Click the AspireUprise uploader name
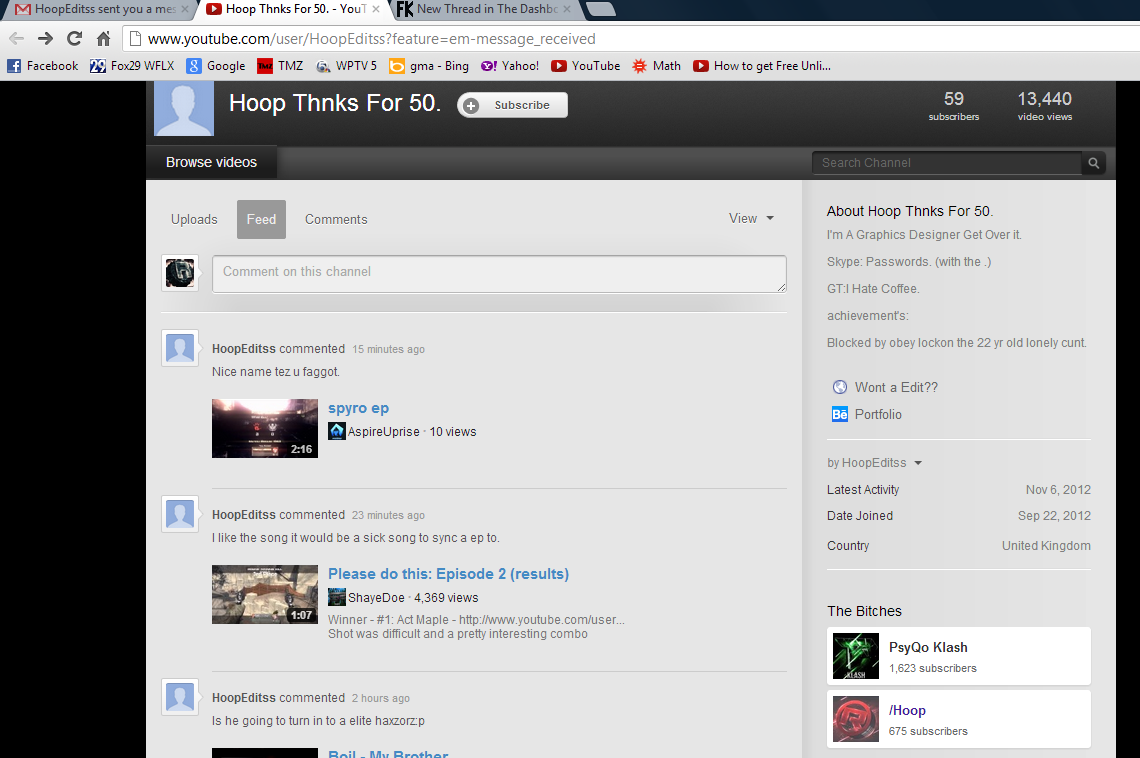 pyautogui.click(x=383, y=432)
